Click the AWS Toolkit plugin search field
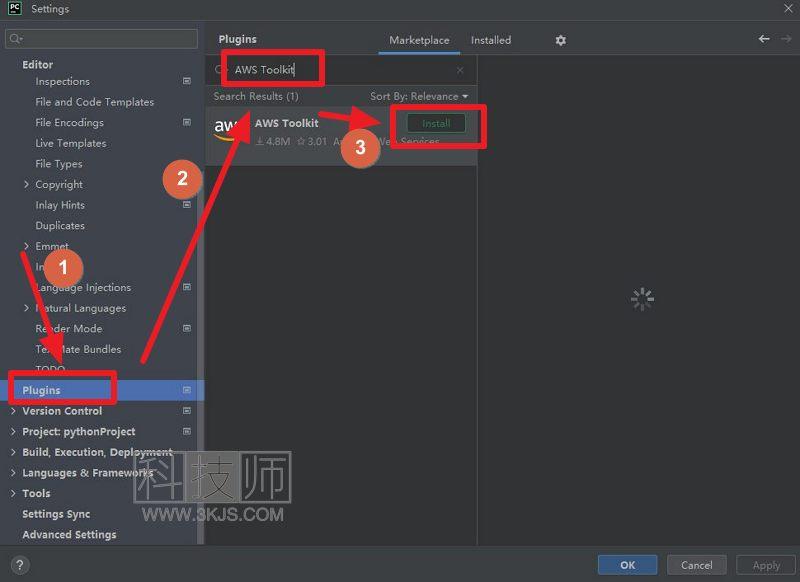Image resolution: width=800 pixels, height=582 pixels. click(339, 70)
